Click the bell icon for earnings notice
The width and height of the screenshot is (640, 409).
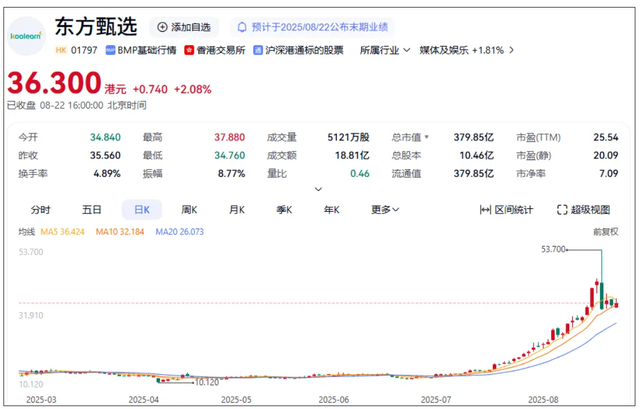pyautogui.click(x=242, y=27)
